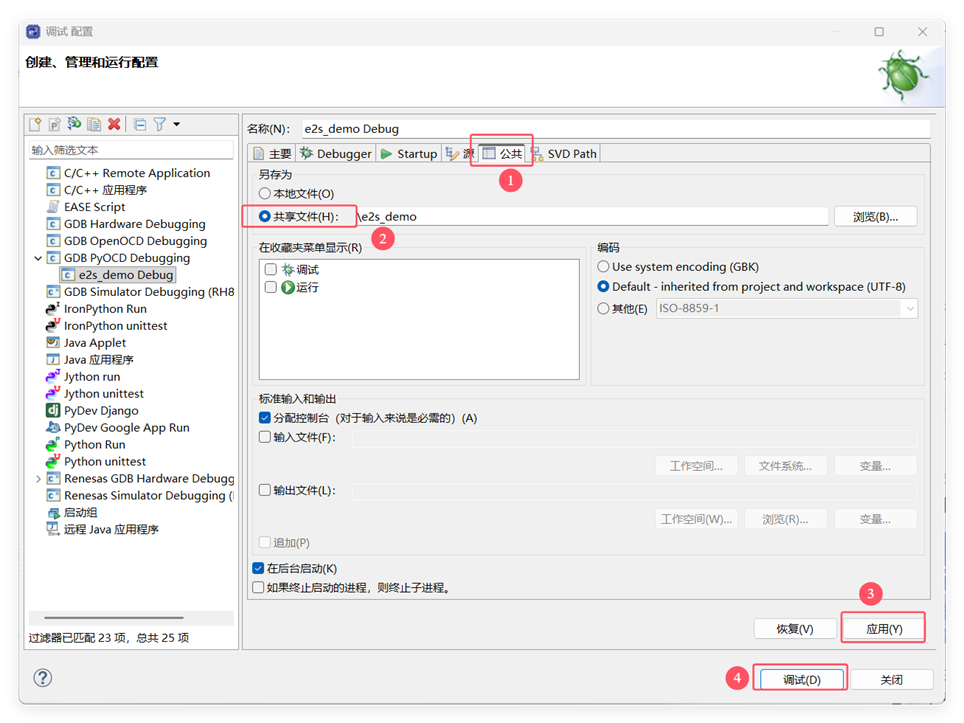Screen dimensions: 964x723
Task: Enable the 输入文件(F) checkbox
Action: [x=265, y=437]
